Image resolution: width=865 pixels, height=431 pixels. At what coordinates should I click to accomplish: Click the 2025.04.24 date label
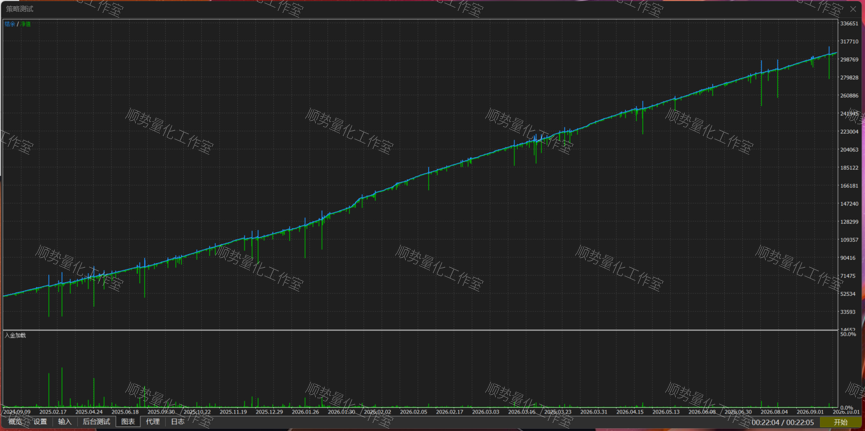pos(89,412)
